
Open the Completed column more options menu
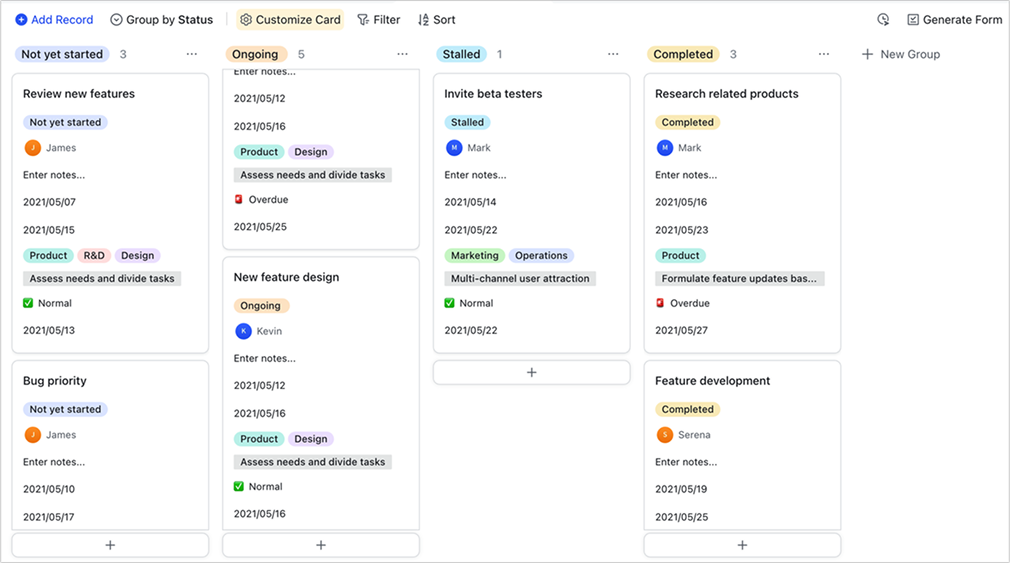click(824, 55)
